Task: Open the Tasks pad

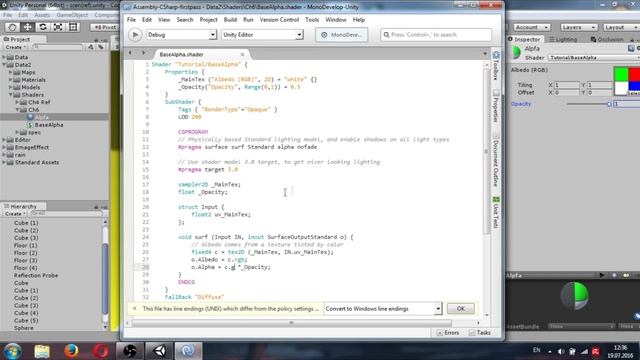Action: point(480,333)
